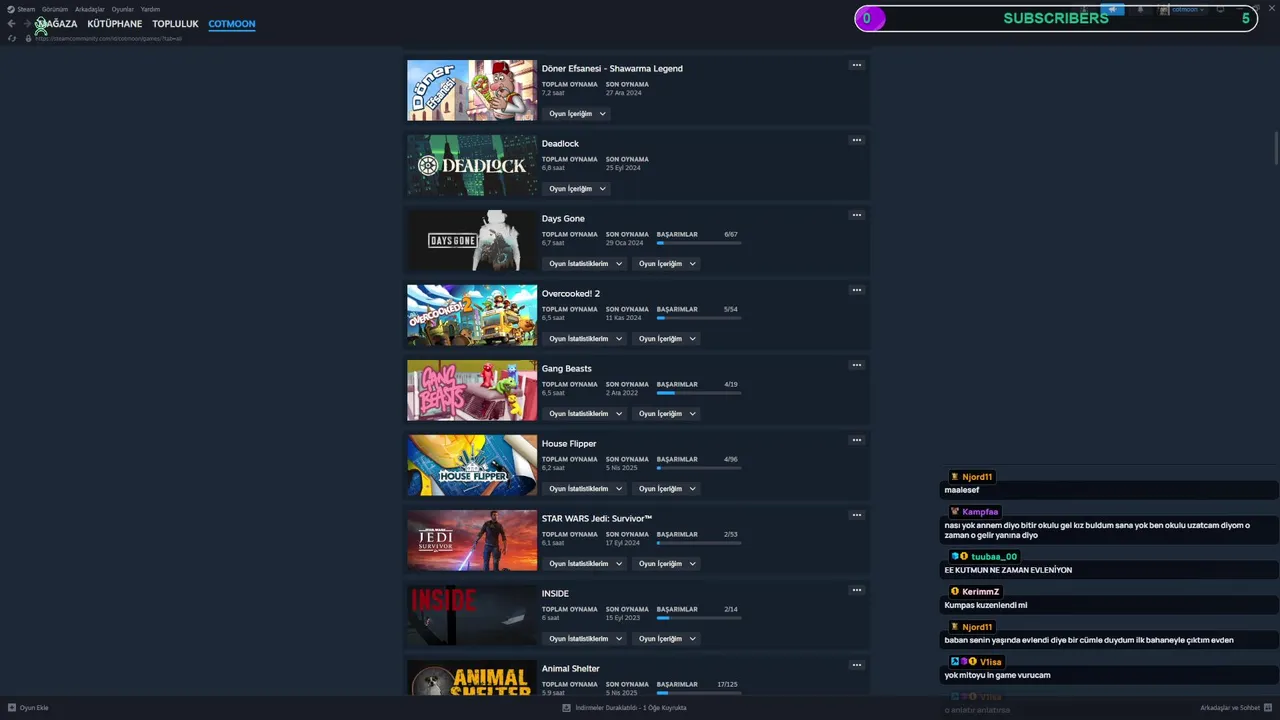Open the Yardım menu
Image resolution: width=1280 pixels, height=720 pixels.
150,9
